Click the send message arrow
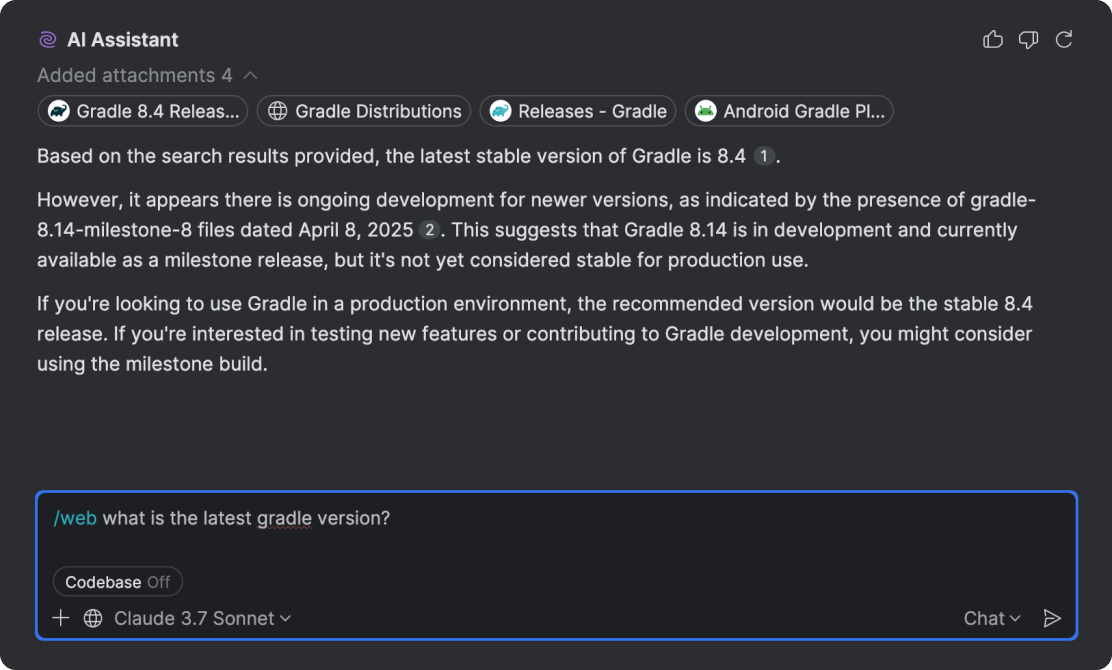 point(1052,618)
